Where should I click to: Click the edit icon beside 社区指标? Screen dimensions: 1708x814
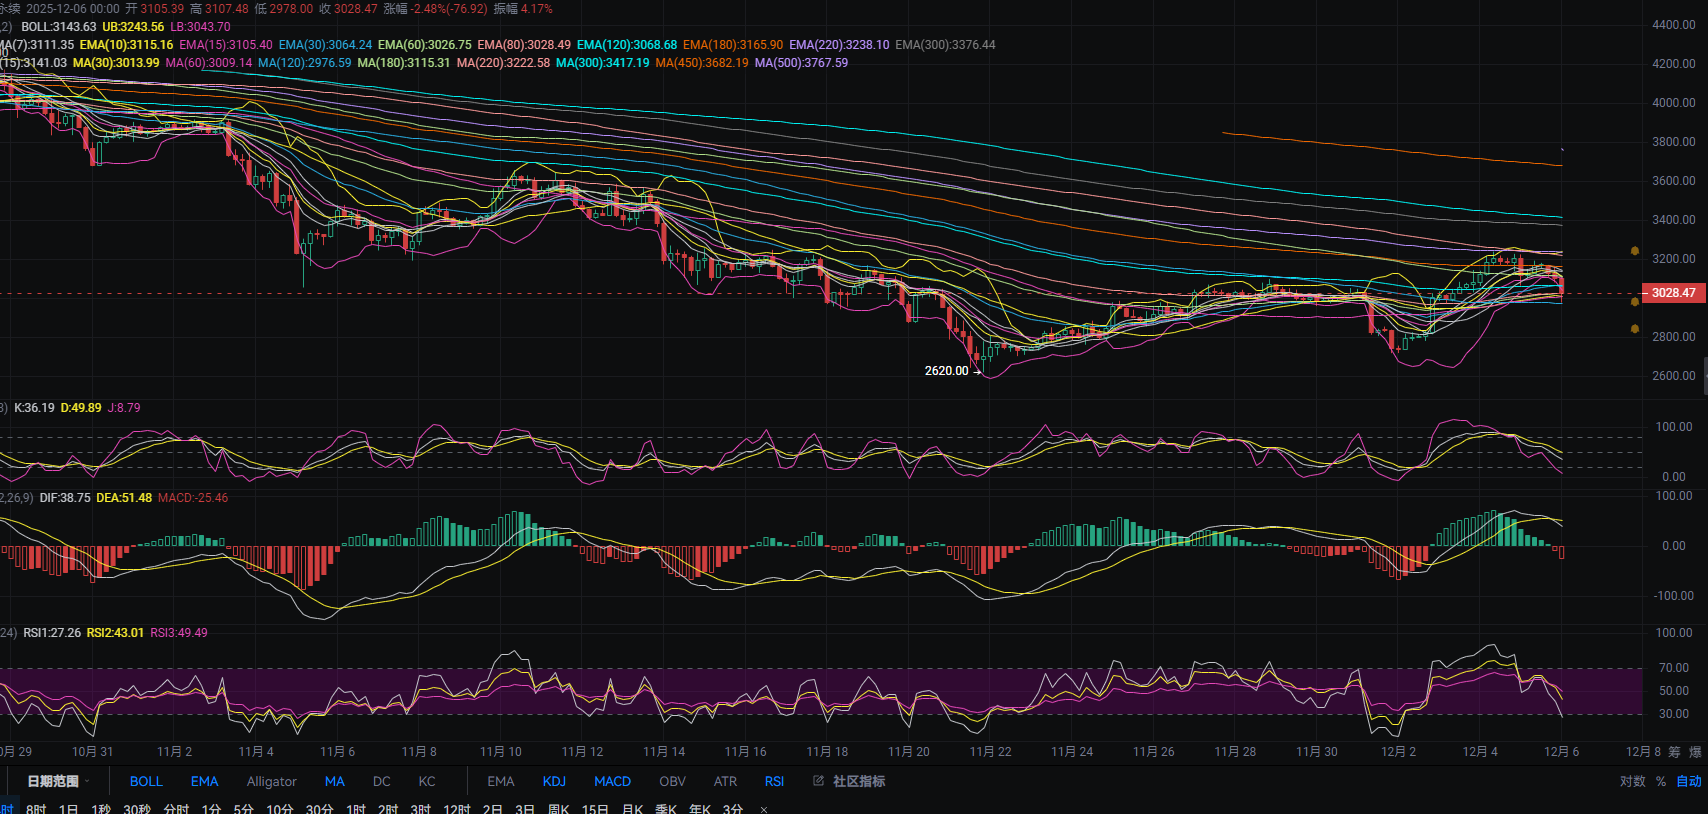(818, 781)
